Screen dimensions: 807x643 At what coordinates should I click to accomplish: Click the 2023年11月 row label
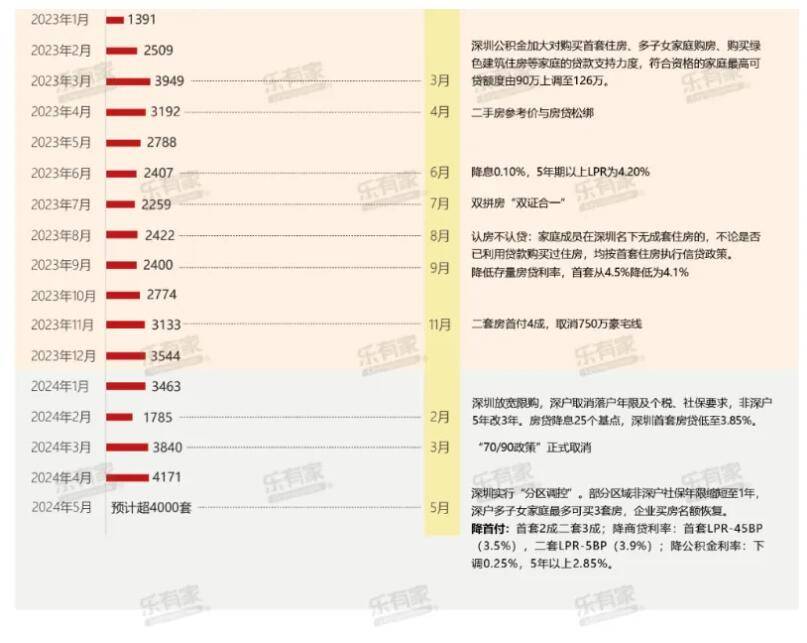[62, 325]
